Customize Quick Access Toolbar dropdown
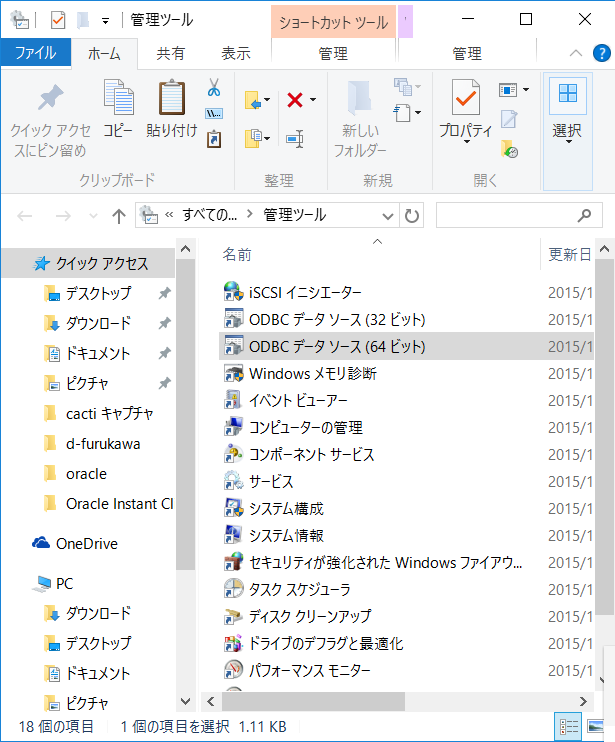This screenshot has width=615, height=742. (x=105, y=21)
